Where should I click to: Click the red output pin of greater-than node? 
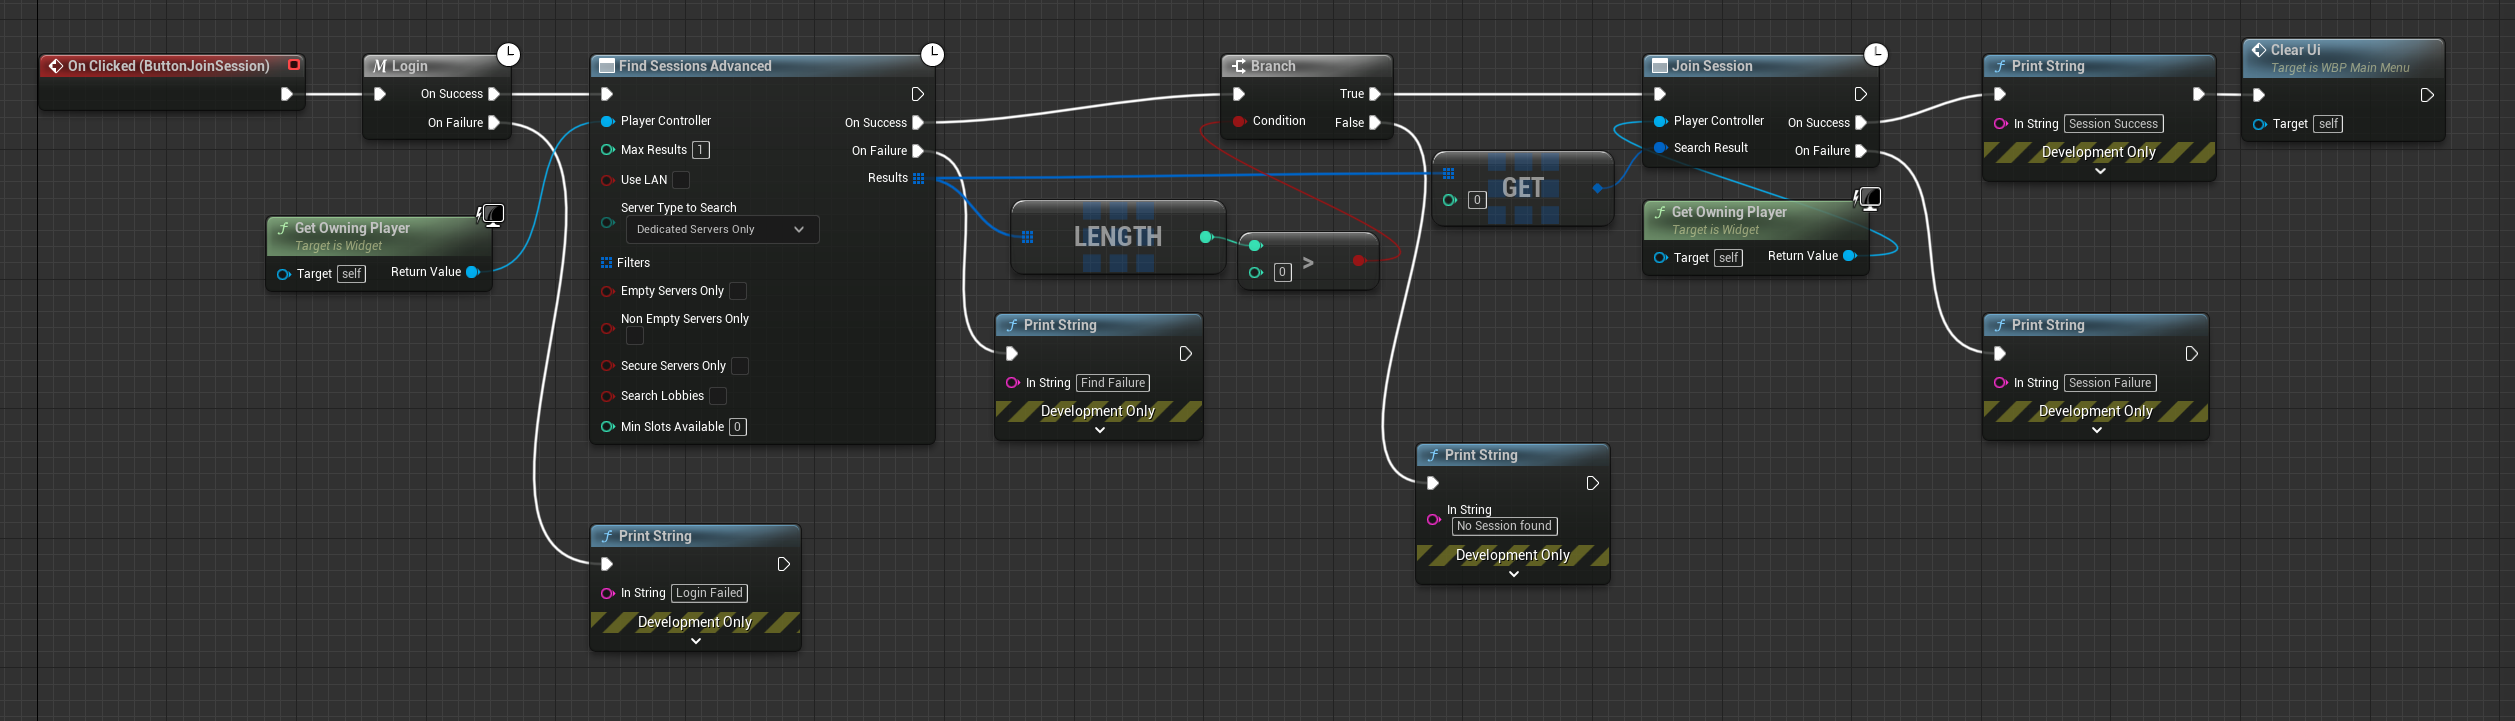click(x=1358, y=261)
